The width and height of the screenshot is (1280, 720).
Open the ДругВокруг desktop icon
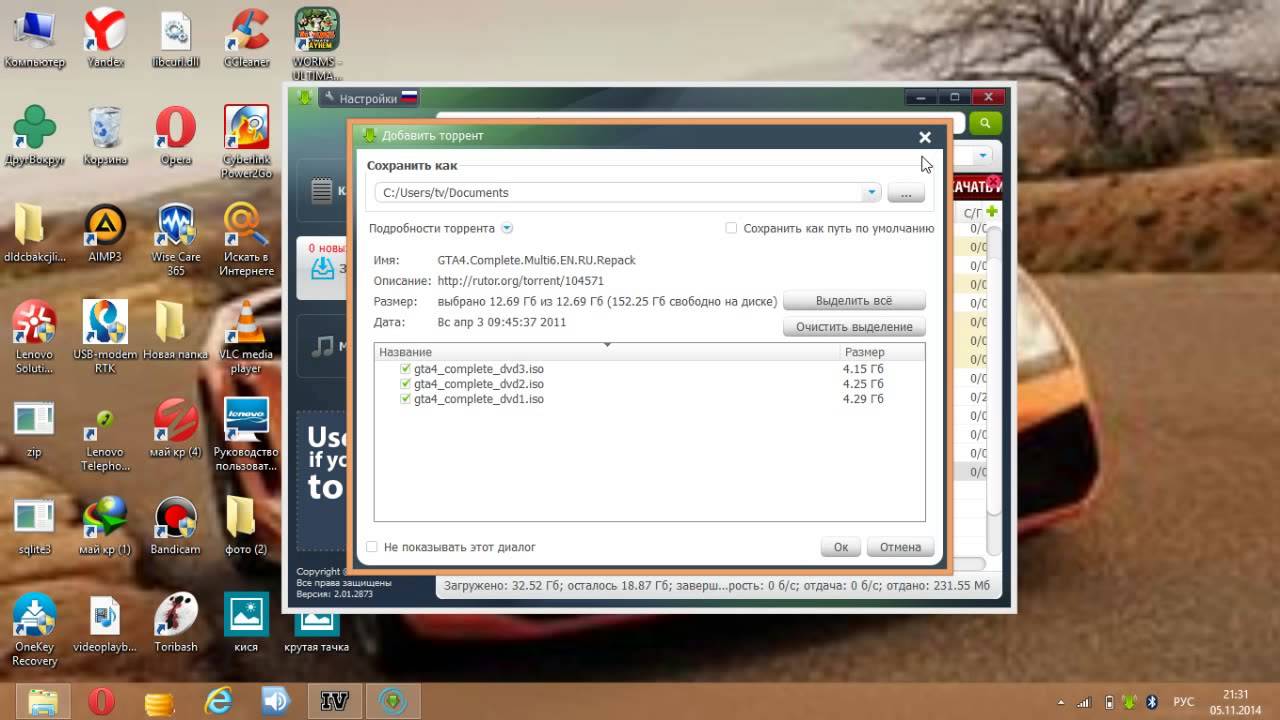coord(34,135)
